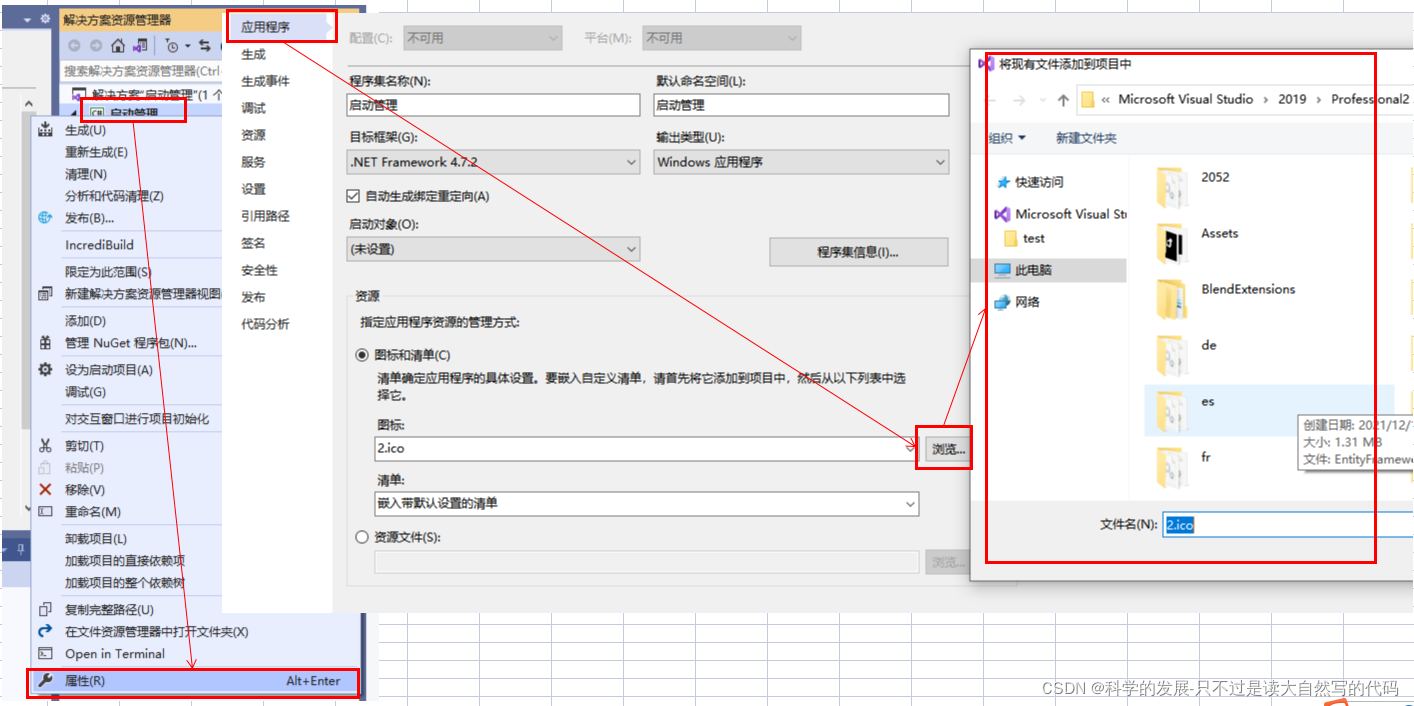
Task: Click the gear icon beside 设为启动项目
Action: coord(45,370)
